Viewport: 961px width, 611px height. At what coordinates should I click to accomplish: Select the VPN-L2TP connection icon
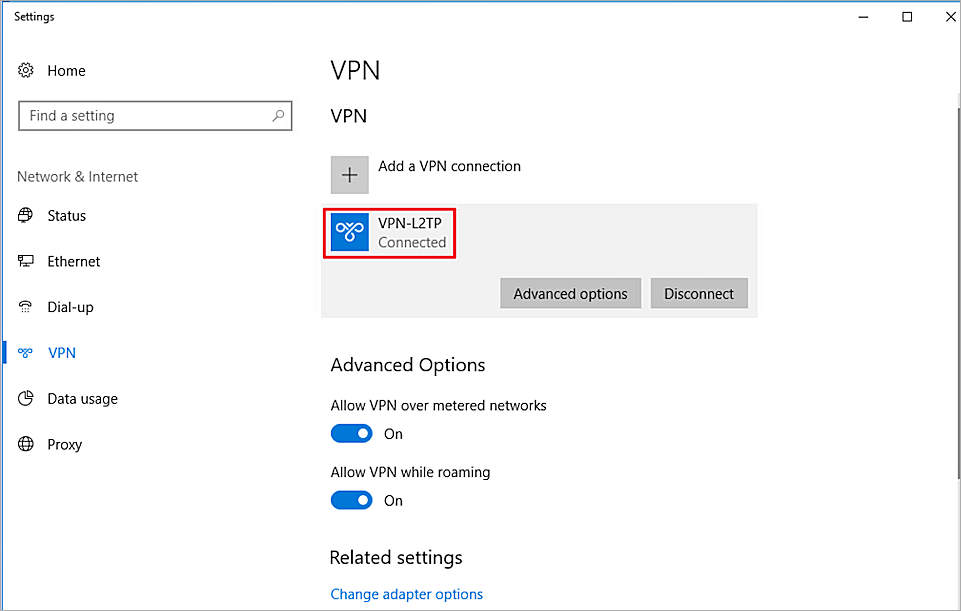(350, 232)
